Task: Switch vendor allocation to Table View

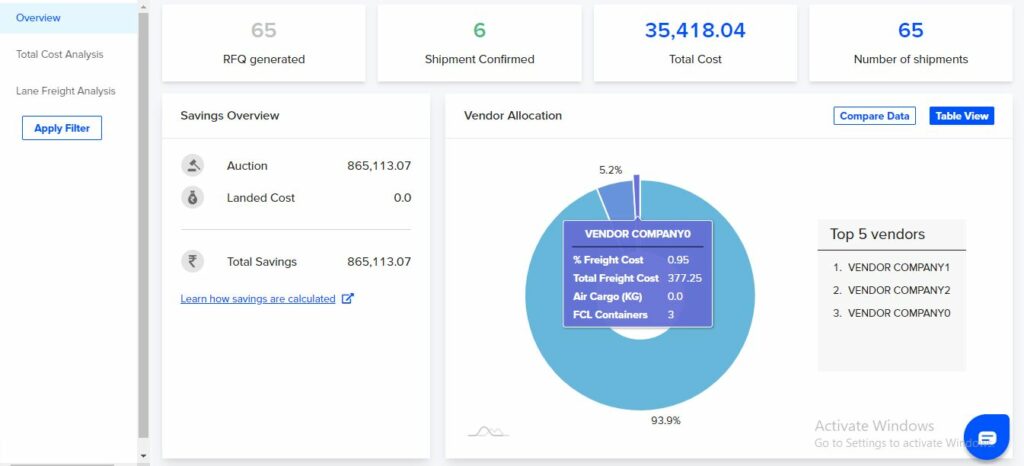Action: click(961, 116)
